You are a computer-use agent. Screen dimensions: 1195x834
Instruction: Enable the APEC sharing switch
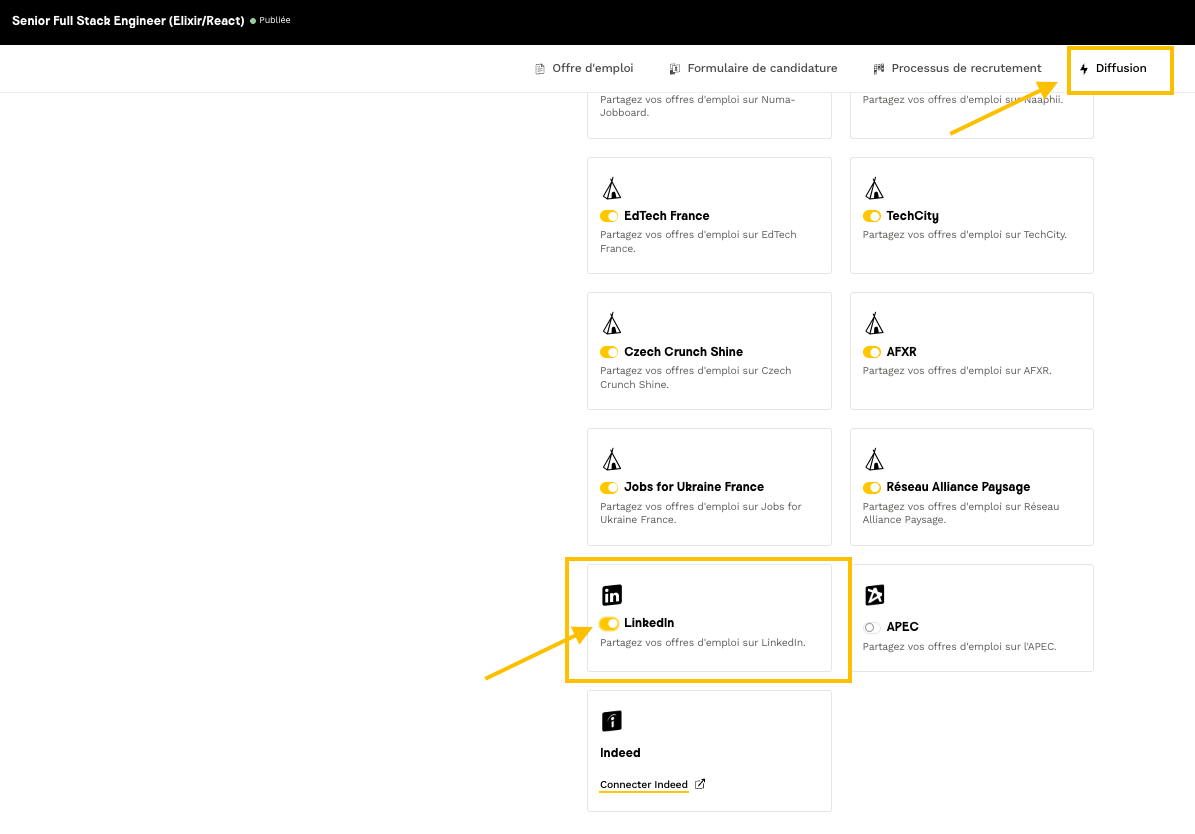coord(871,627)
